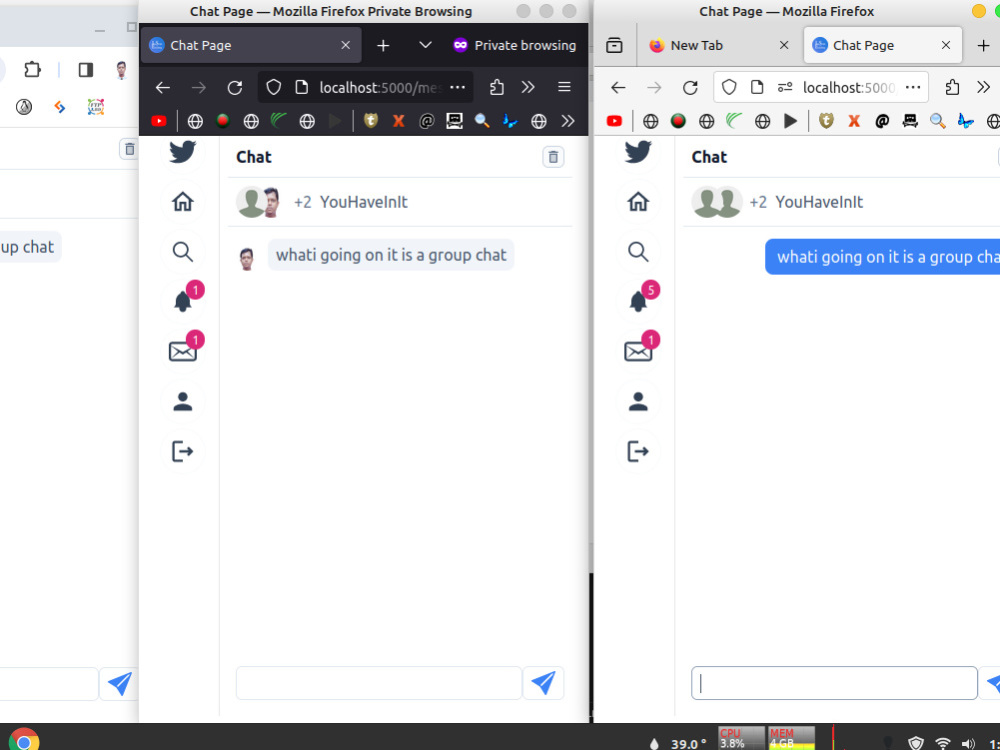The image size is (1000, 750).
Task: Open profile icon in private browsing window sidebar
Action: pos(182,401)
